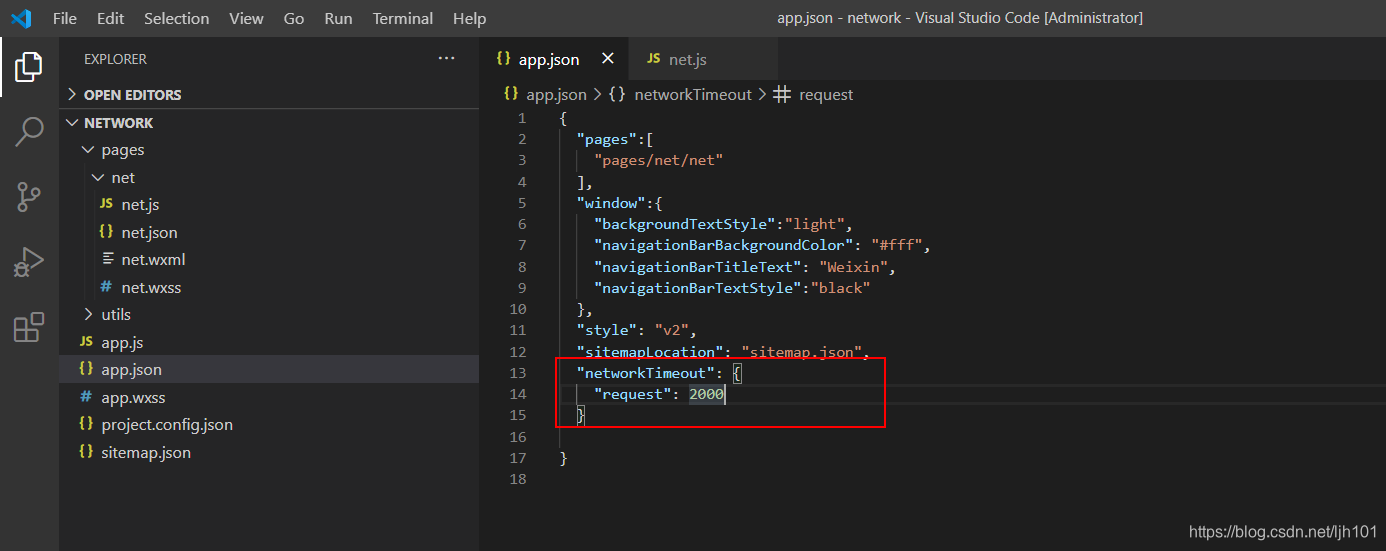The image size is (1386, 551).
Task: Open the File menu
Action: click(64, 18)
